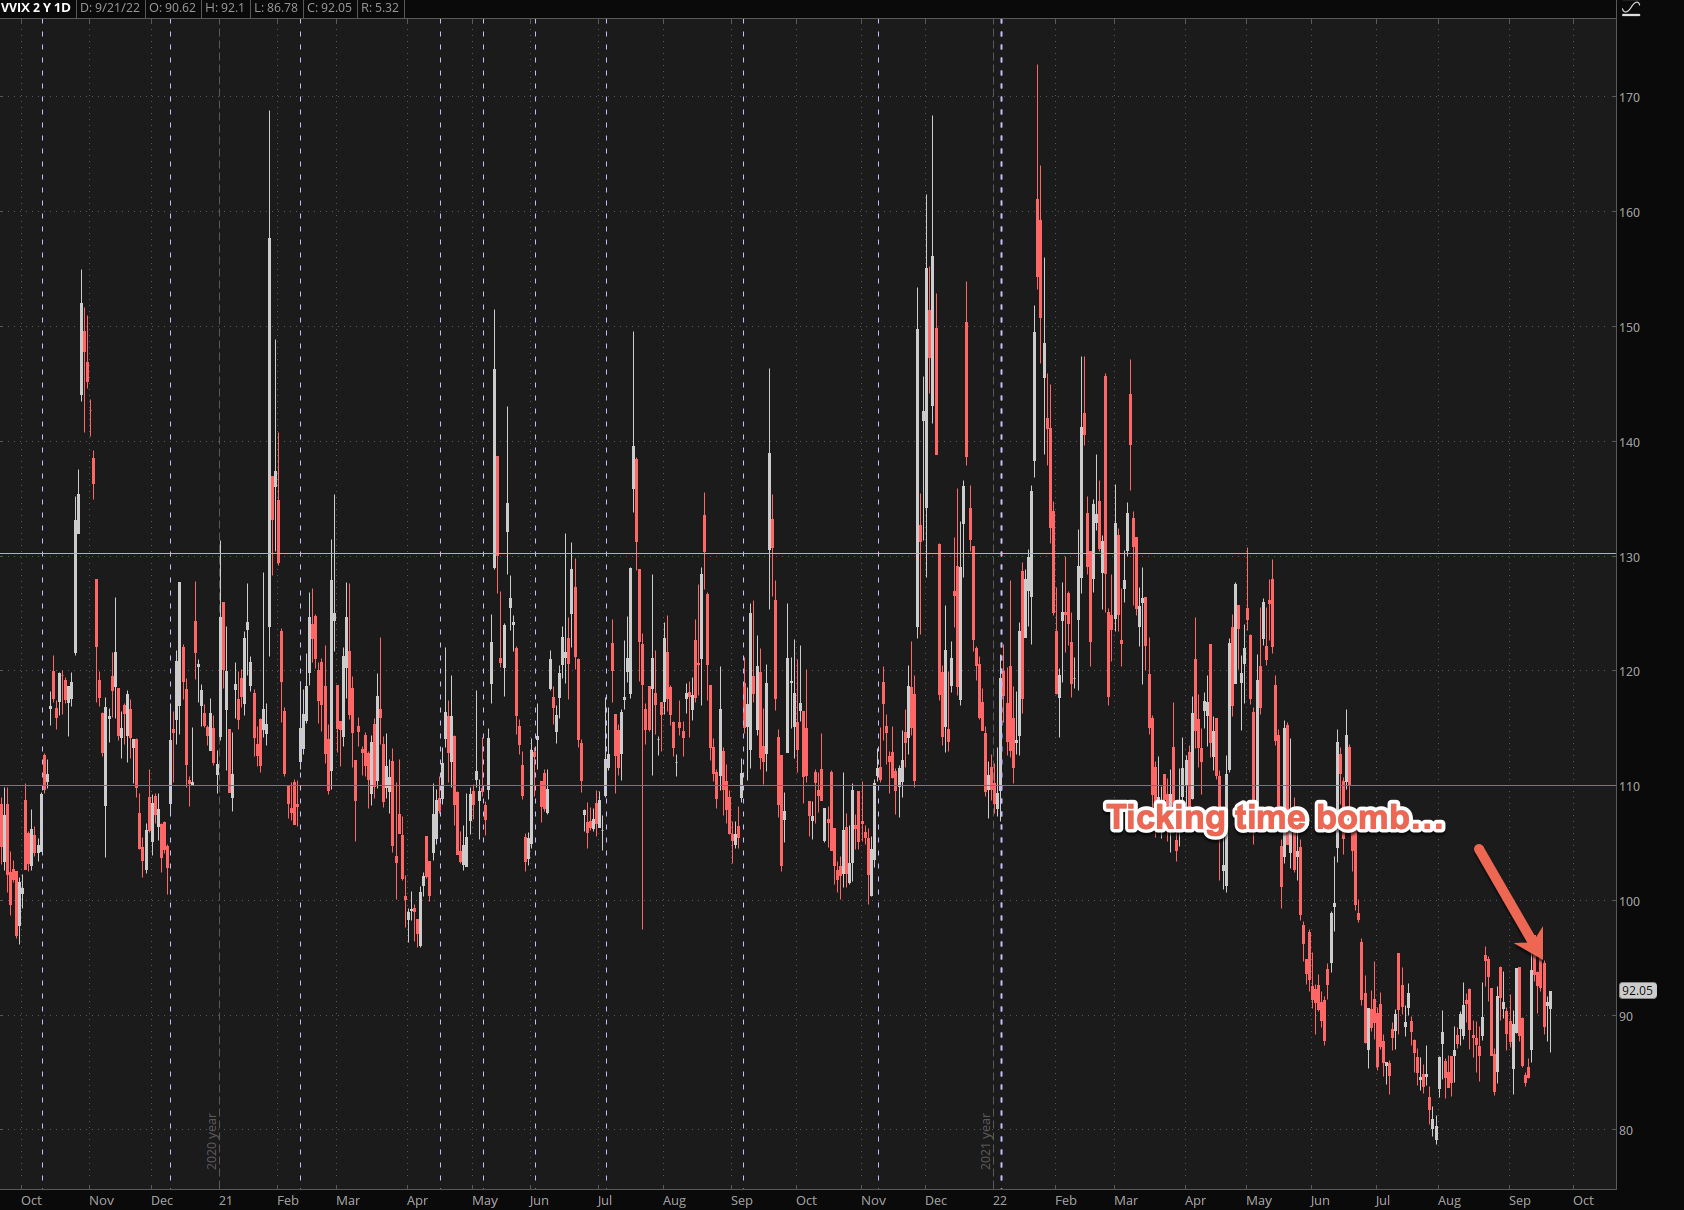This screenshot has height=1210, width=1684.
Task: Click the low value L: 86.78
Action: [276, 8]
